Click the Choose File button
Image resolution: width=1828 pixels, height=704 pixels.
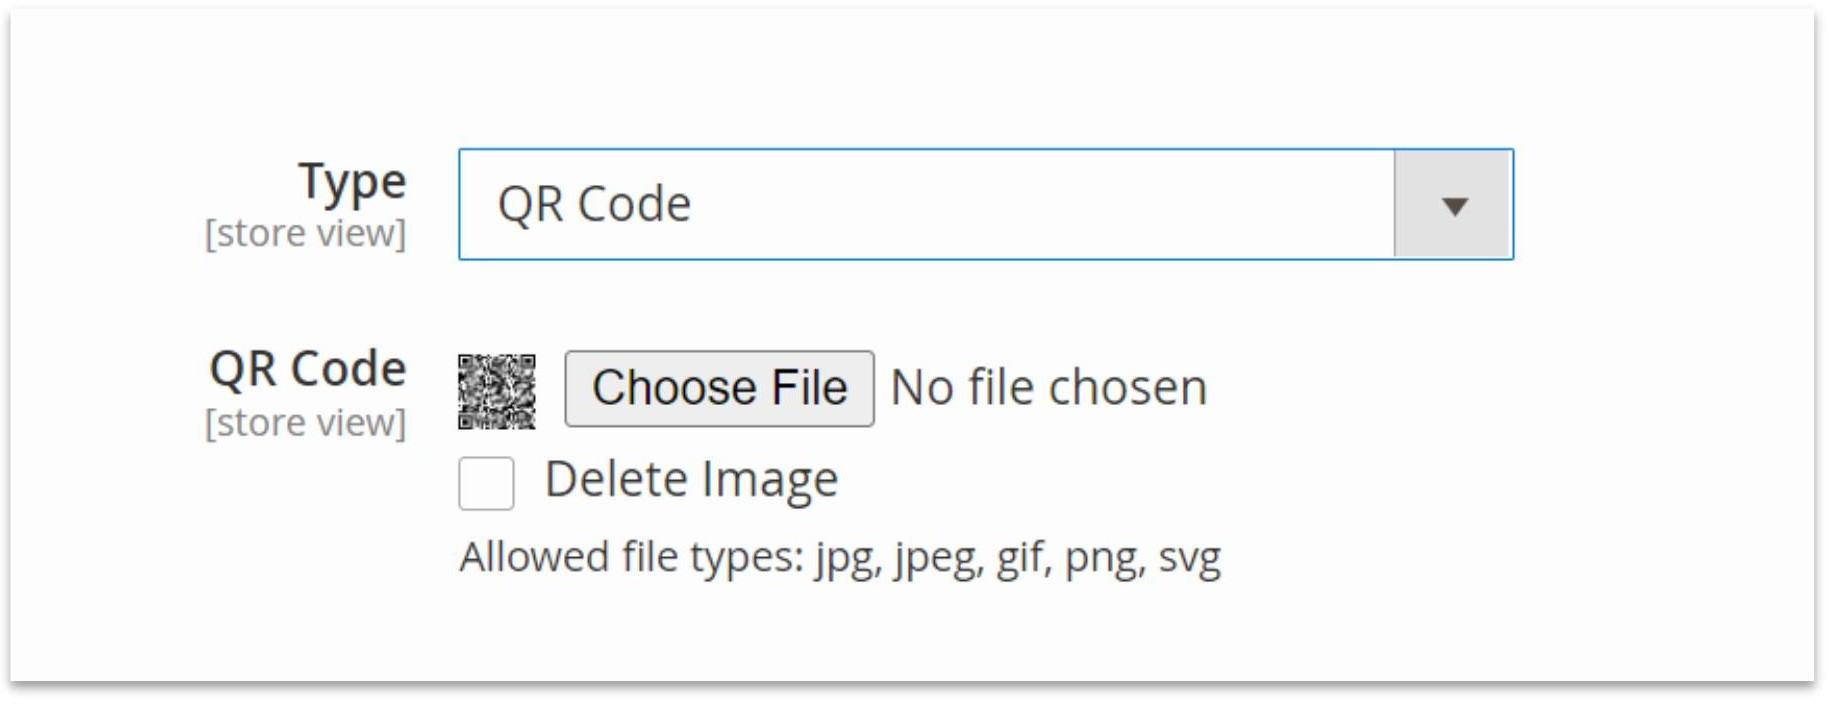click(719, 388)
